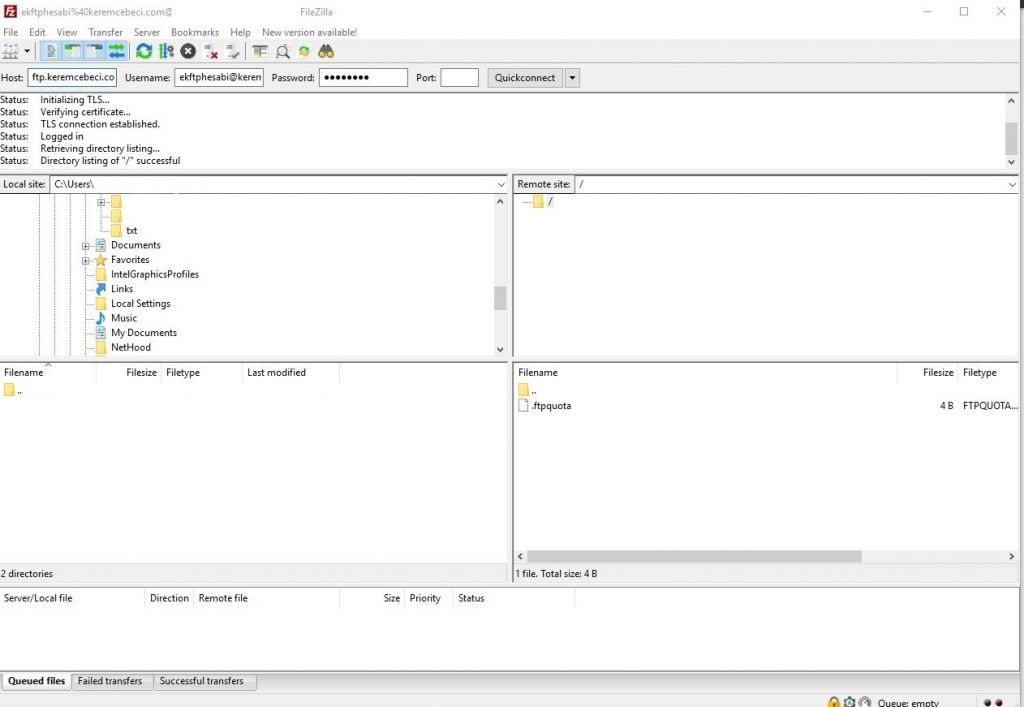Click the local tree vertical scrollbar thumb
The width and height of the screenshot is (1024, 707).
(500, 298)
